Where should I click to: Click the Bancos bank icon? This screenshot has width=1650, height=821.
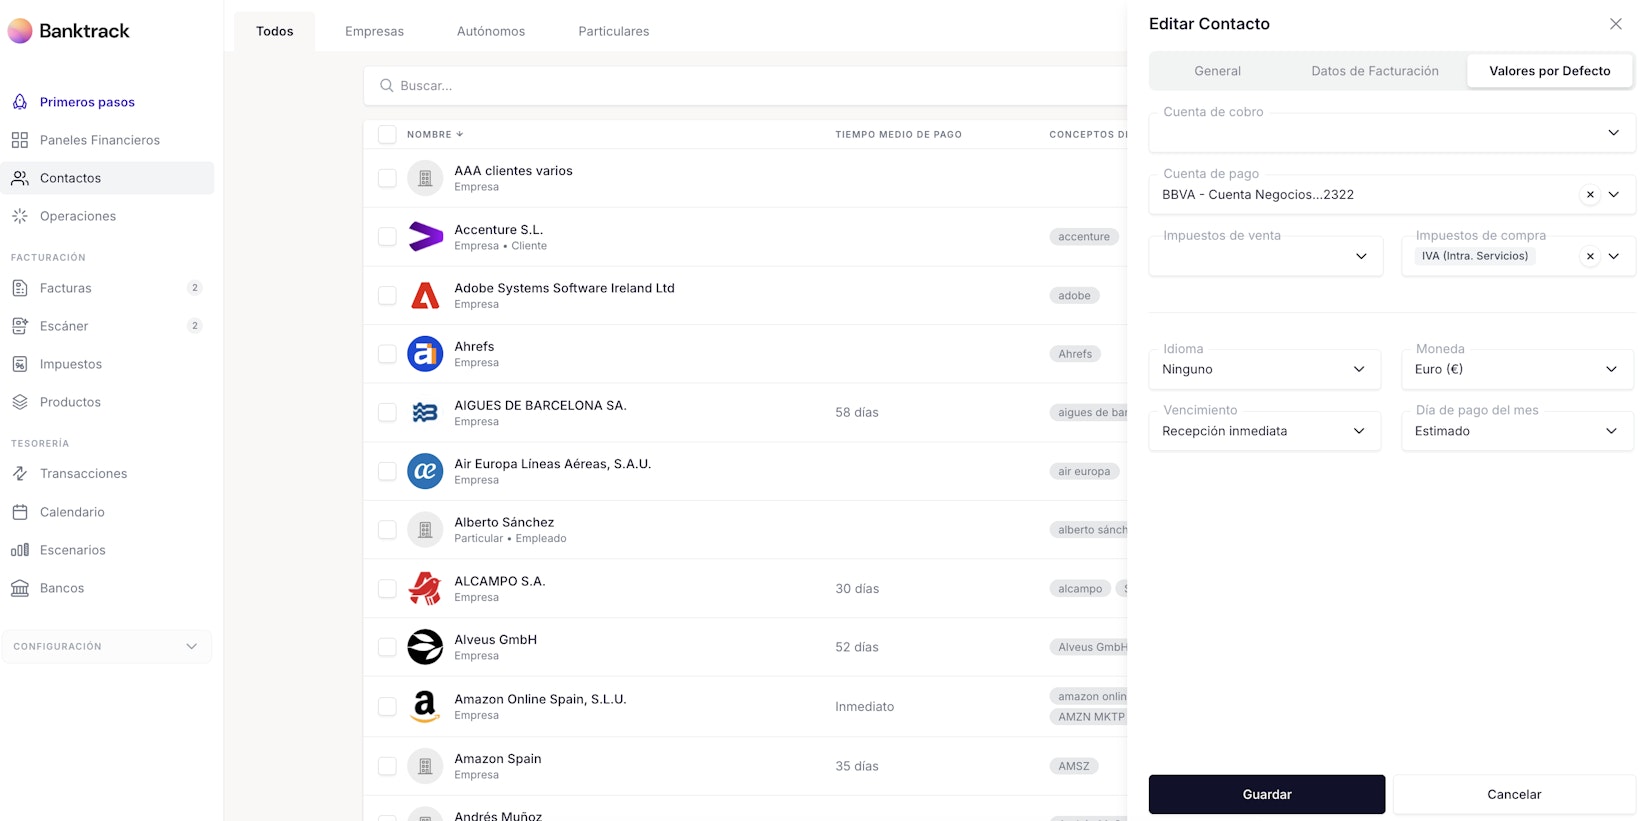pyautogui.click(x=20, y=588)
